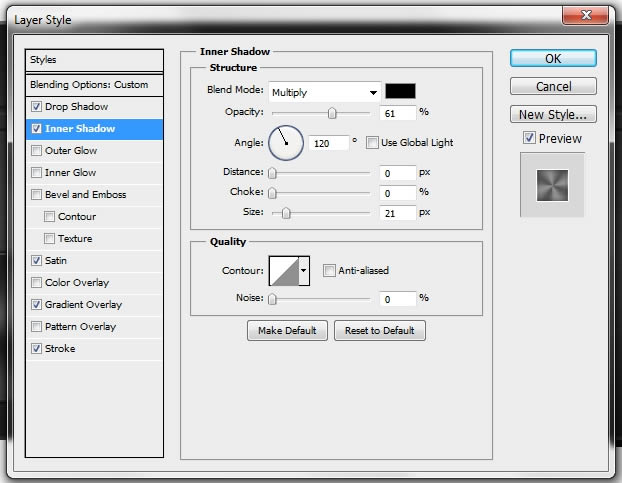The image size is (622, 483).
Task: Click the Choke value field
Action: coord(397,193)
